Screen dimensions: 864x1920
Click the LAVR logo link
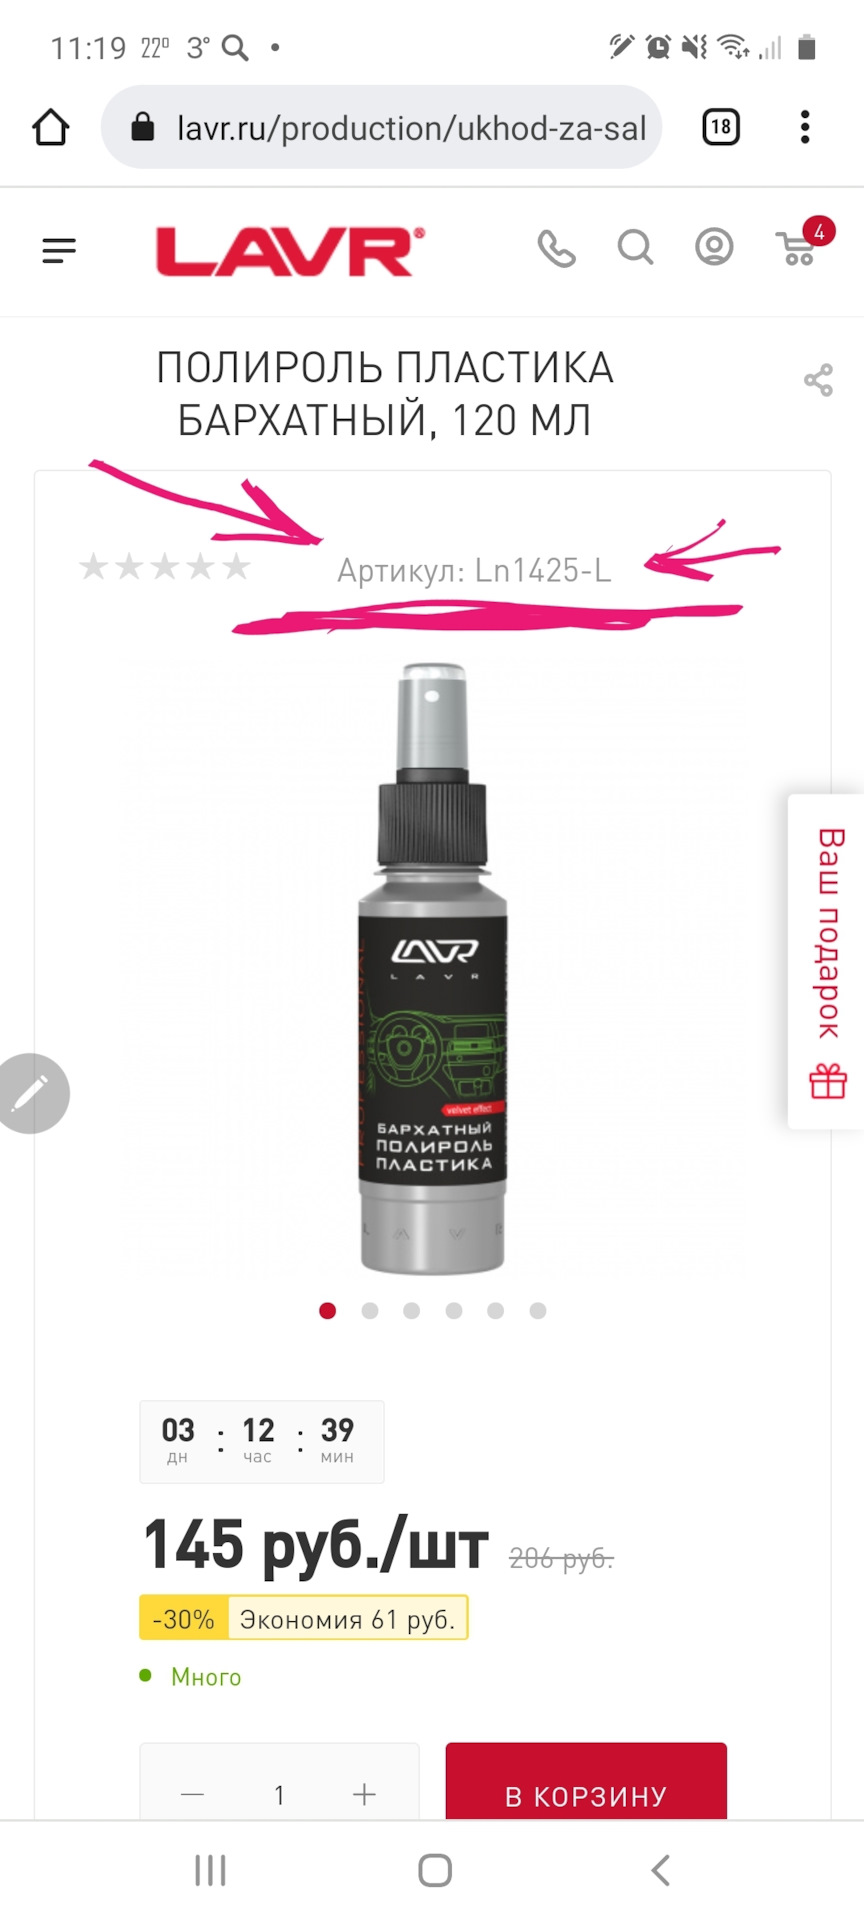pyautogui.click(x=290, y=251)
